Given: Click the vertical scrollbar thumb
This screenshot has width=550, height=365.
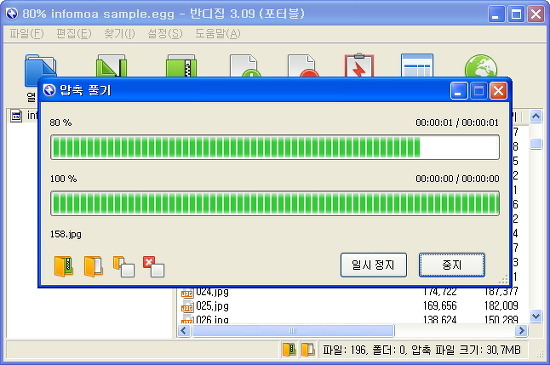Looking at the screenshot, I should coord(536,144).
